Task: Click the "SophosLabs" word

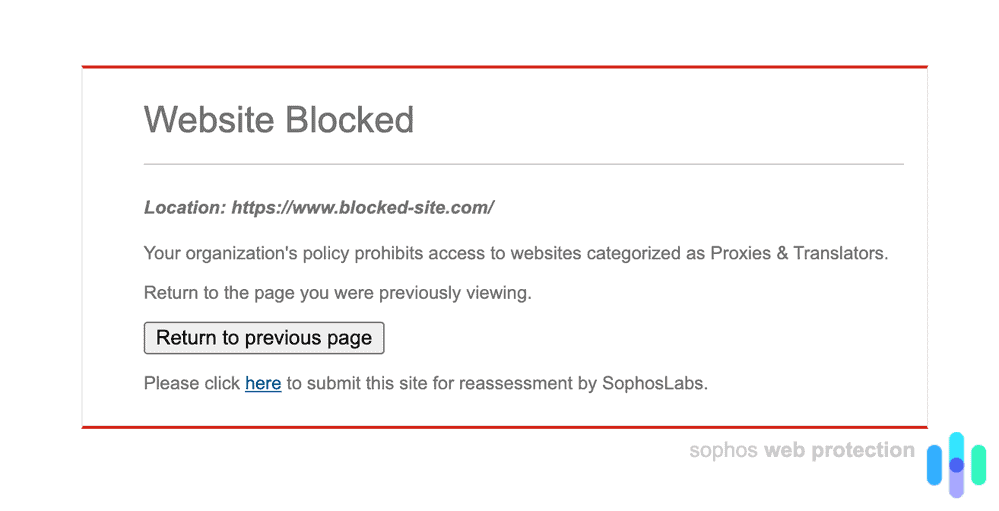Action: 654,383
